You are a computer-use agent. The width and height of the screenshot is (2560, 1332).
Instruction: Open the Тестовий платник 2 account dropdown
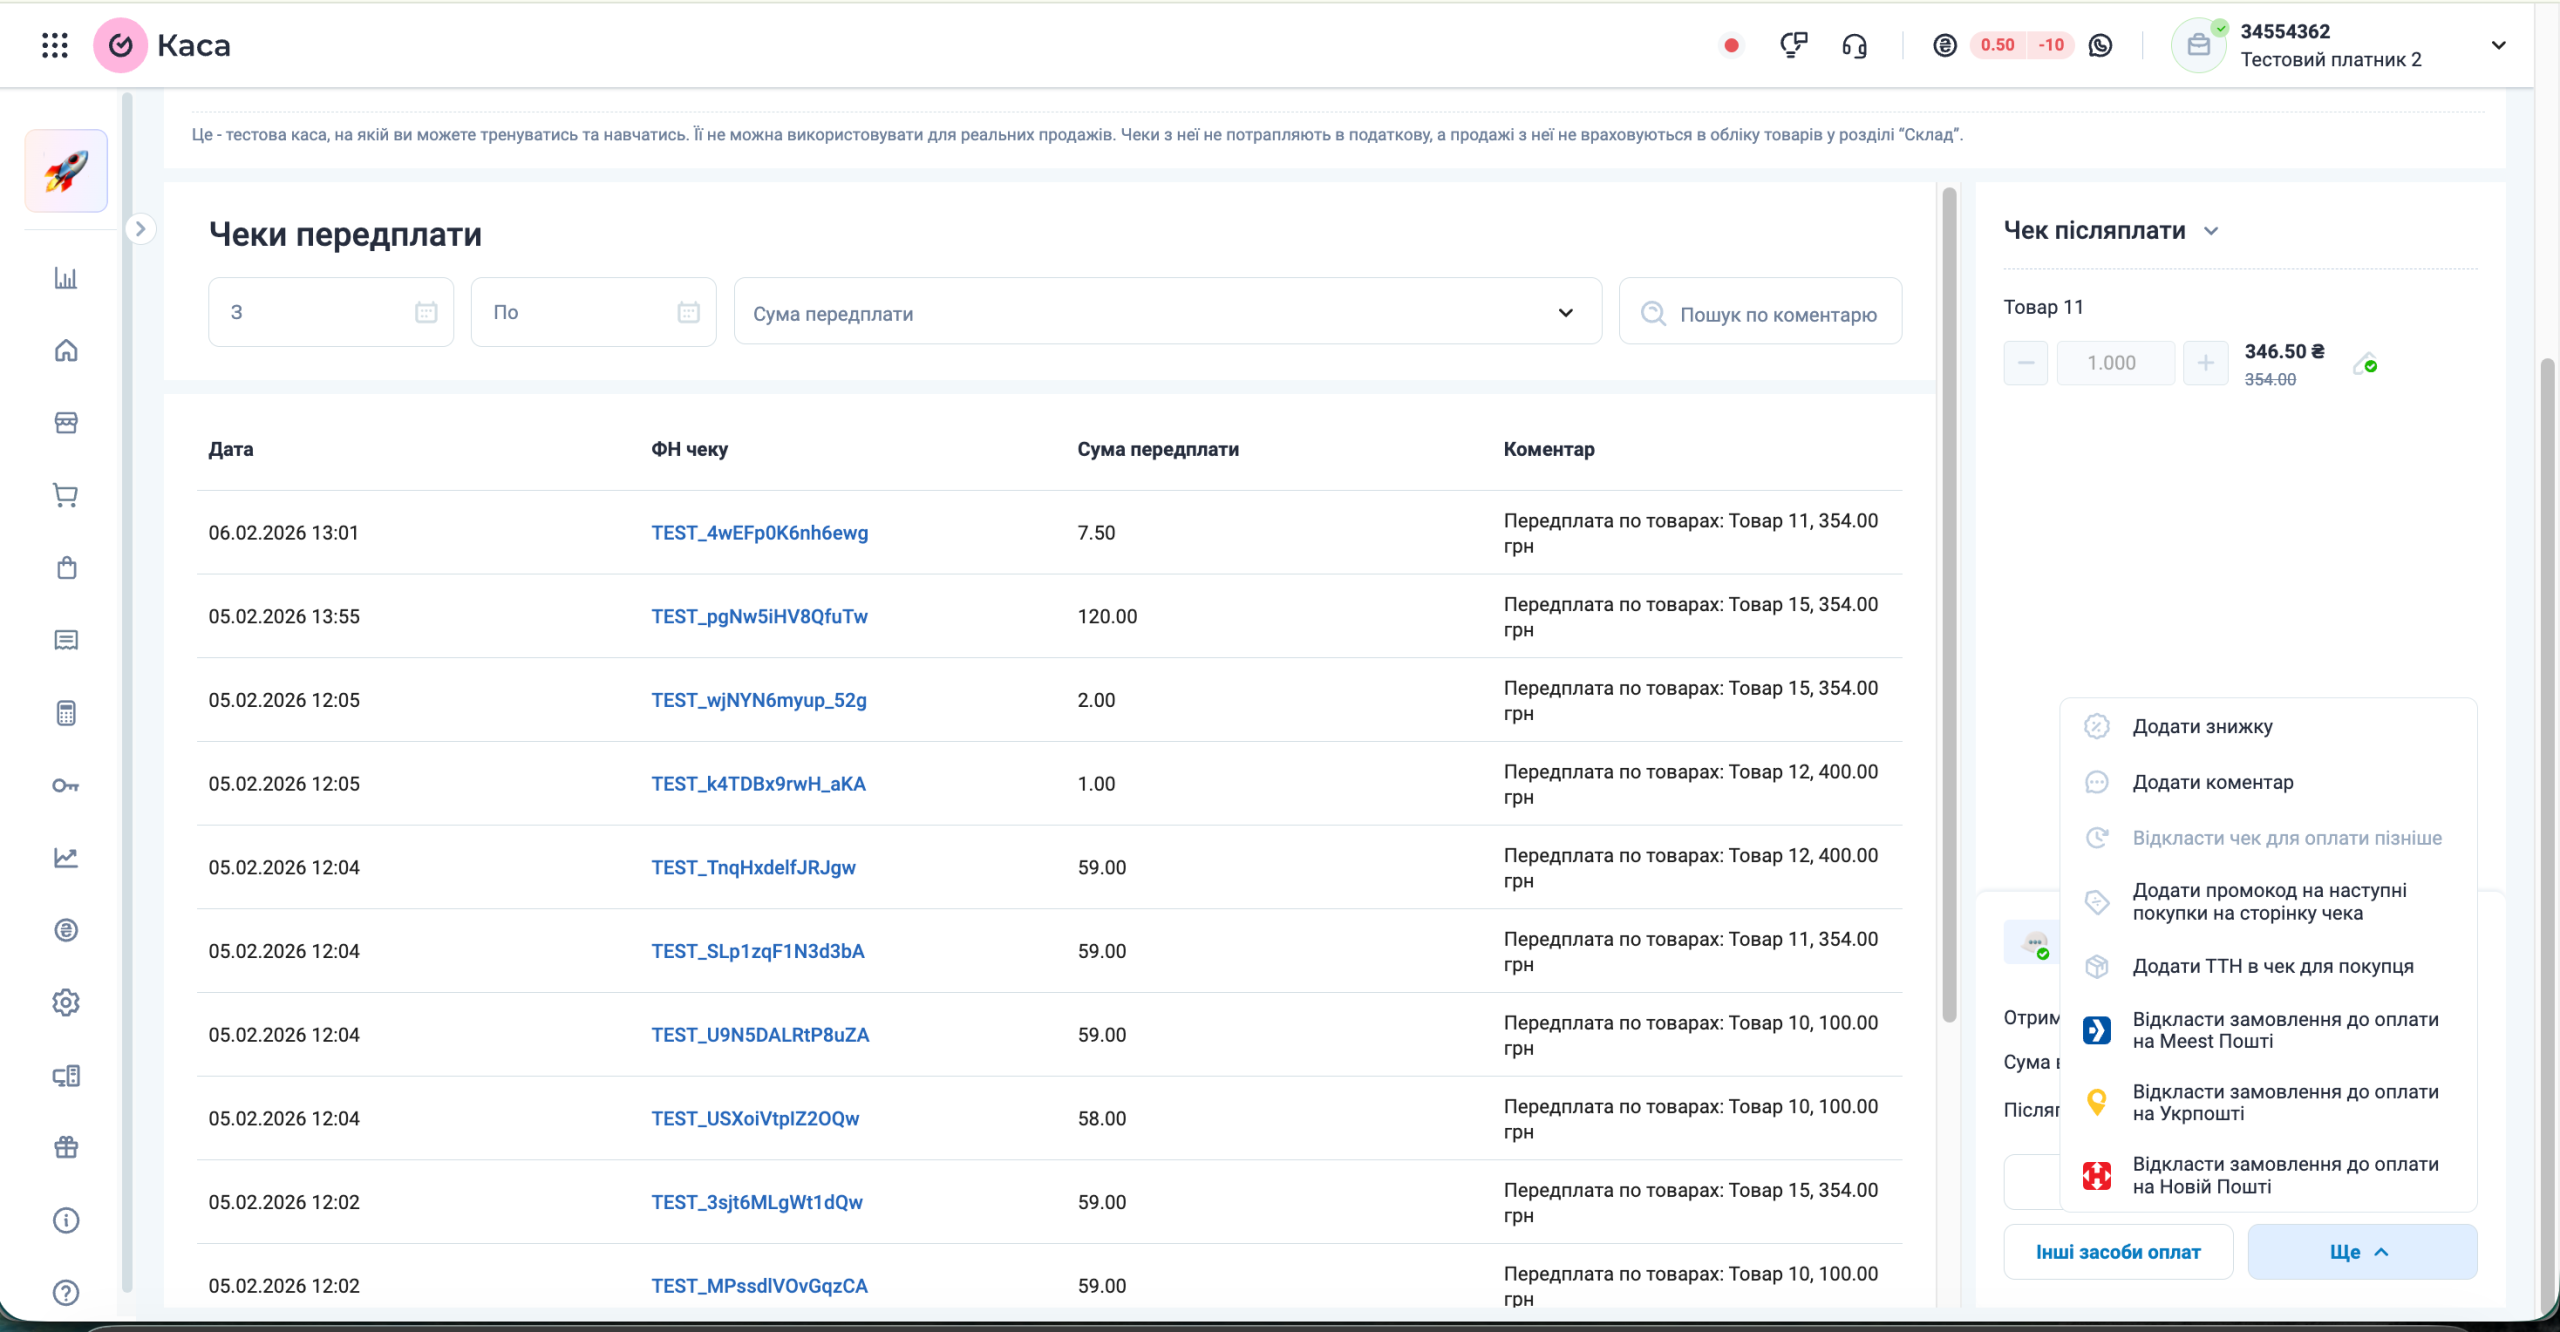point(2498,45)
